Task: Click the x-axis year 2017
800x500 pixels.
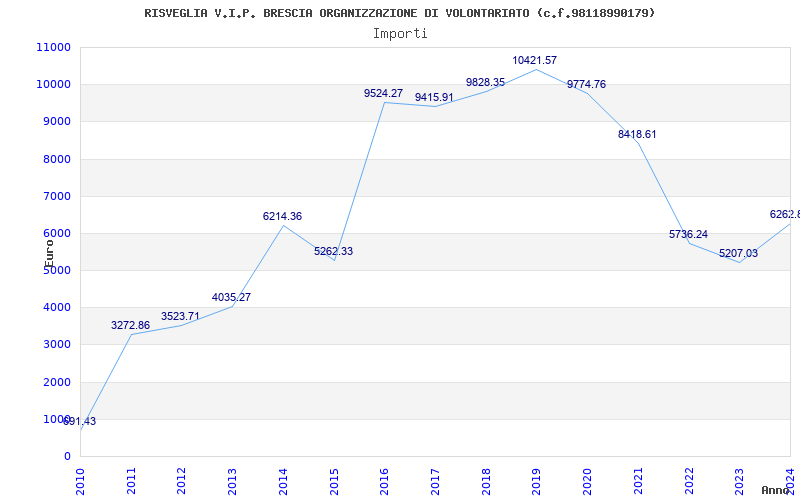Action: coord(435,481)
